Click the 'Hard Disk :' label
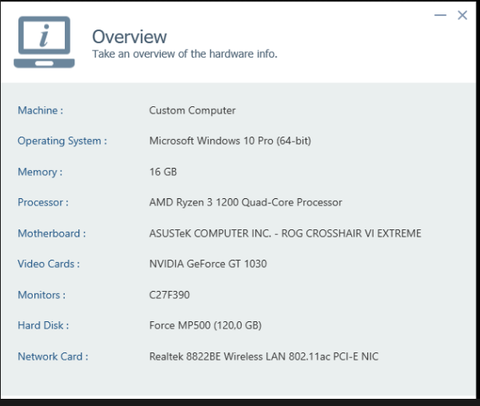 click(43, 325)
